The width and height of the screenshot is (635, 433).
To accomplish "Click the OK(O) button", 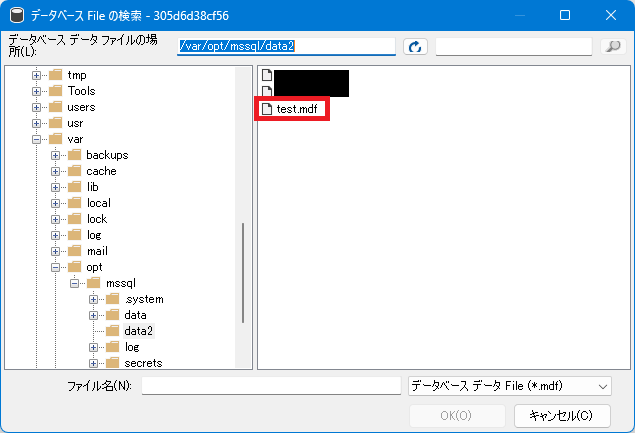I will 457,416.
